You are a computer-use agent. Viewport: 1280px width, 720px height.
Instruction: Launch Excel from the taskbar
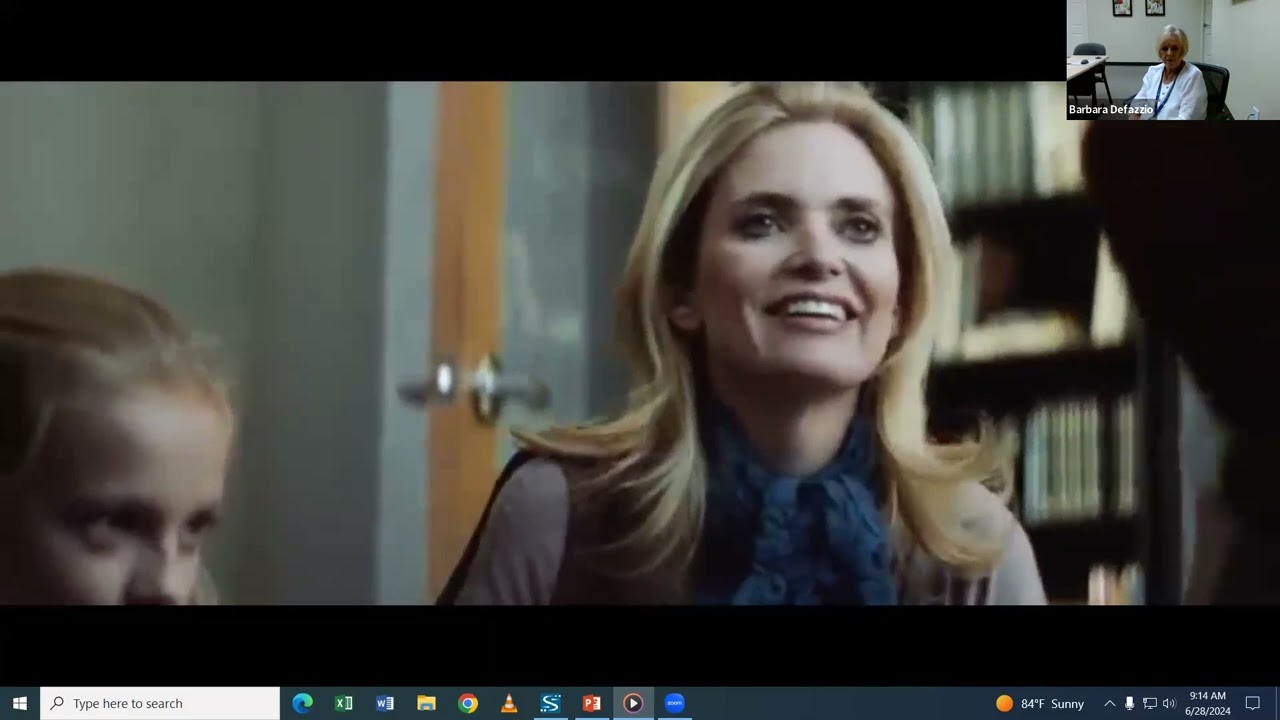pos(344,703)
